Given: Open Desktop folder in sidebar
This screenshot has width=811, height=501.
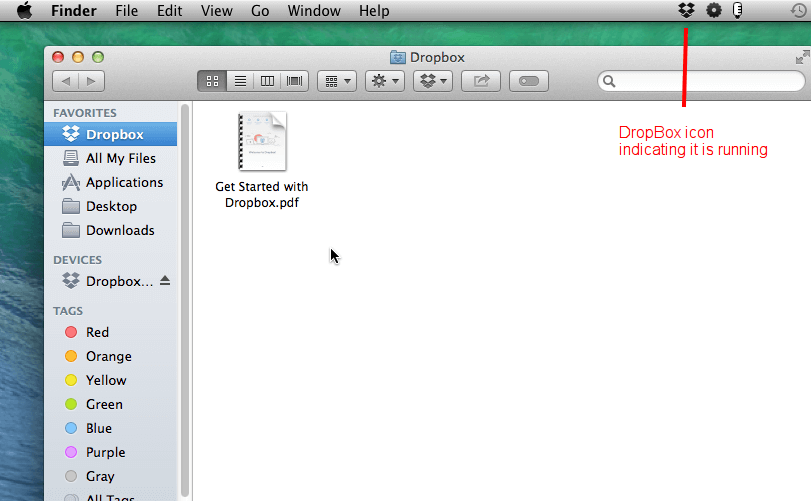Looking at the screenshot, I should click(111, 206).
